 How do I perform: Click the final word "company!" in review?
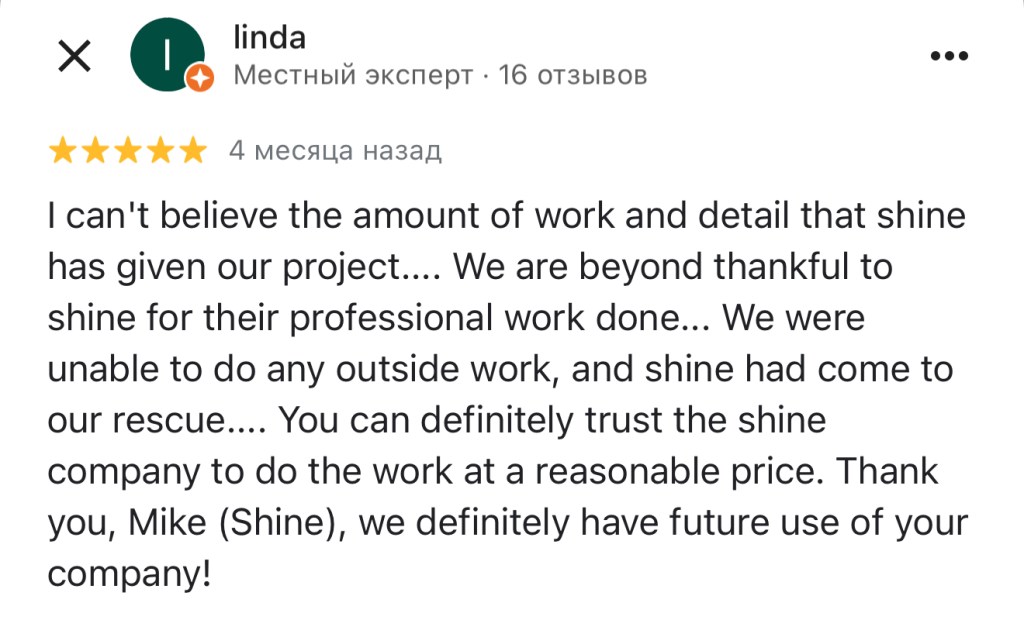tap(130, 575)
